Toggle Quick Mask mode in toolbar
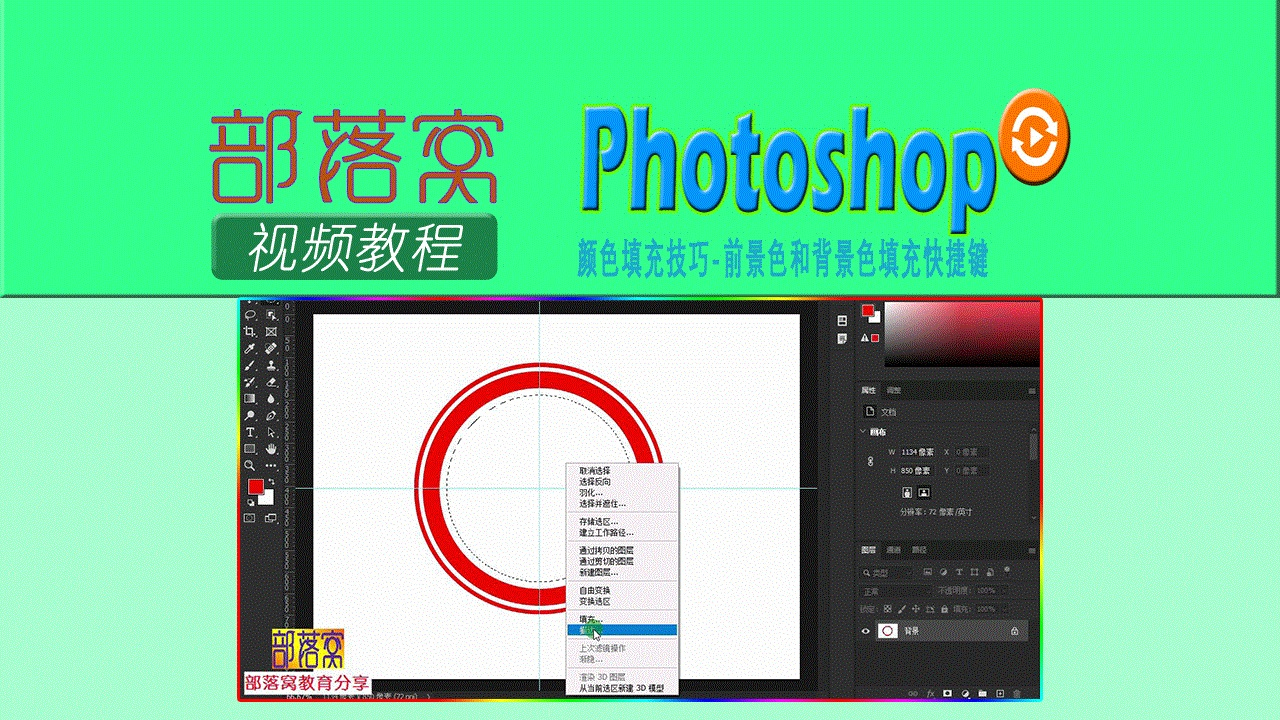This screenshot has height=720, width=1280. [x=250, y=518]
